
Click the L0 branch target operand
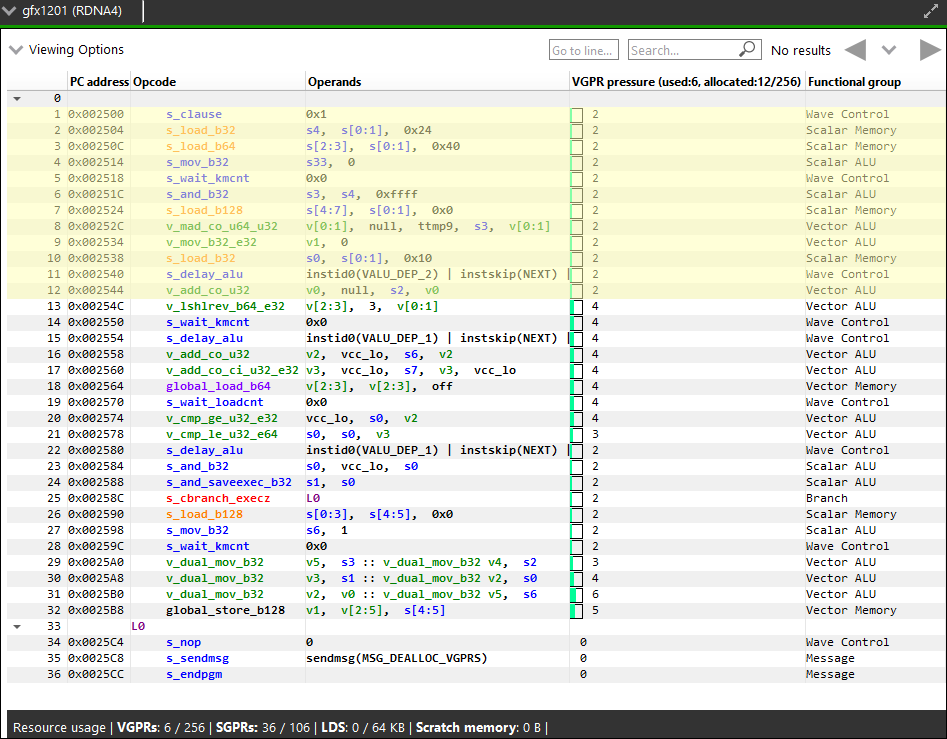click(312, 498)
